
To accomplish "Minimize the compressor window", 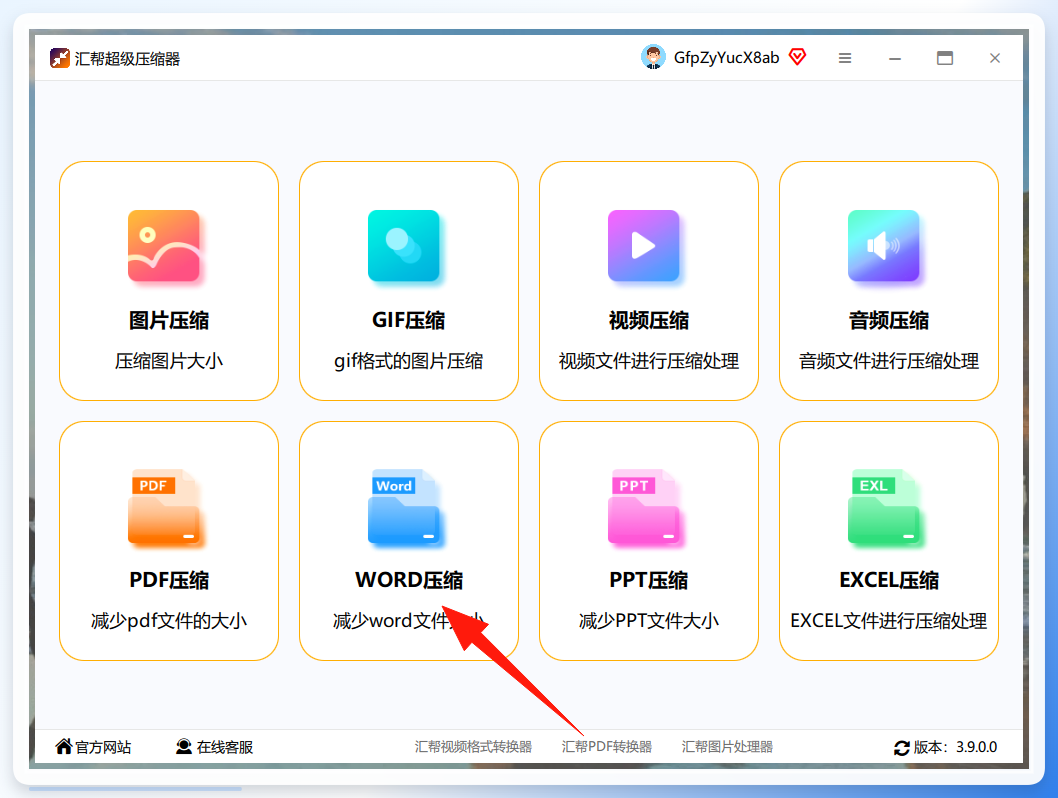I will tap(895, 59).
